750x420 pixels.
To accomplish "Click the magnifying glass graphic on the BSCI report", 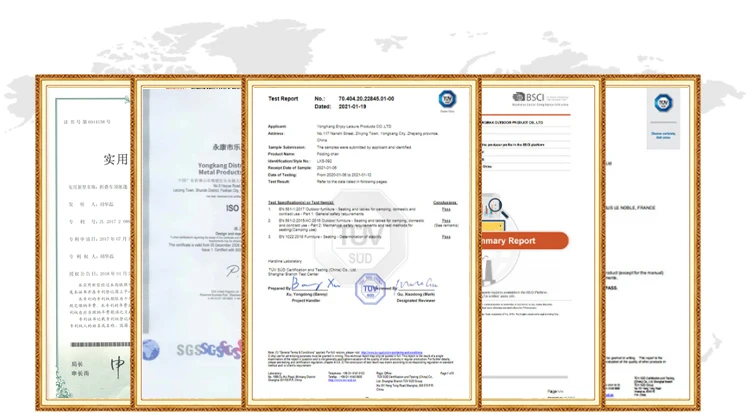I will [497, 208].
